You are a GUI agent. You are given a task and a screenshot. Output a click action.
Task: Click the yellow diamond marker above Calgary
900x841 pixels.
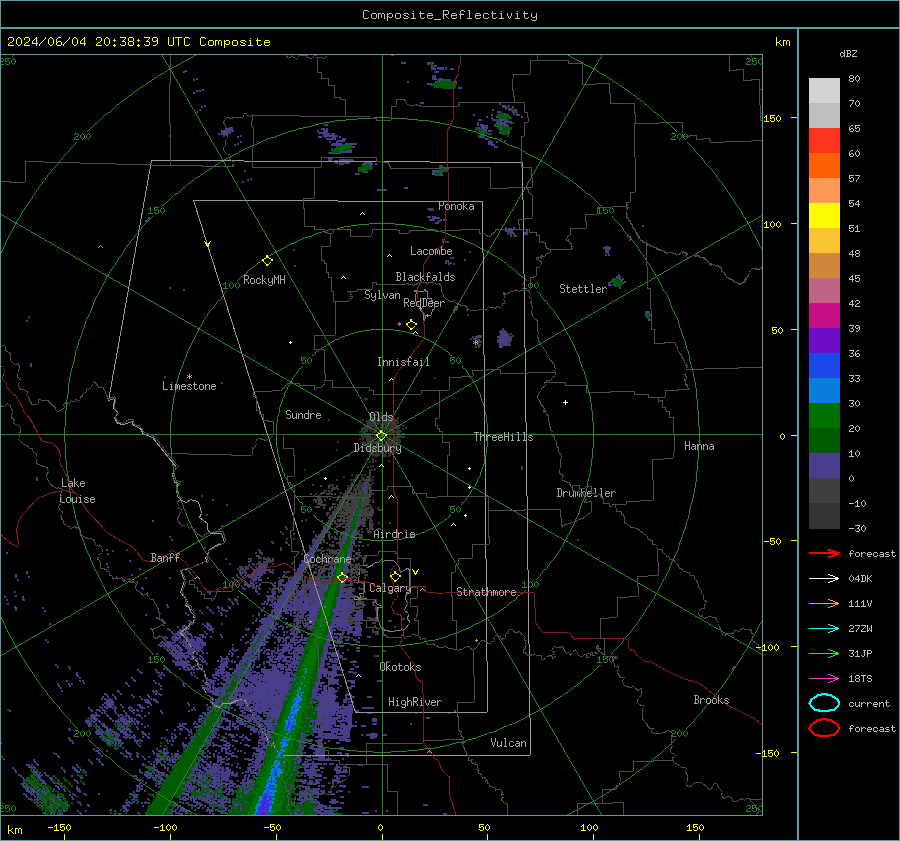pos(395,576)
